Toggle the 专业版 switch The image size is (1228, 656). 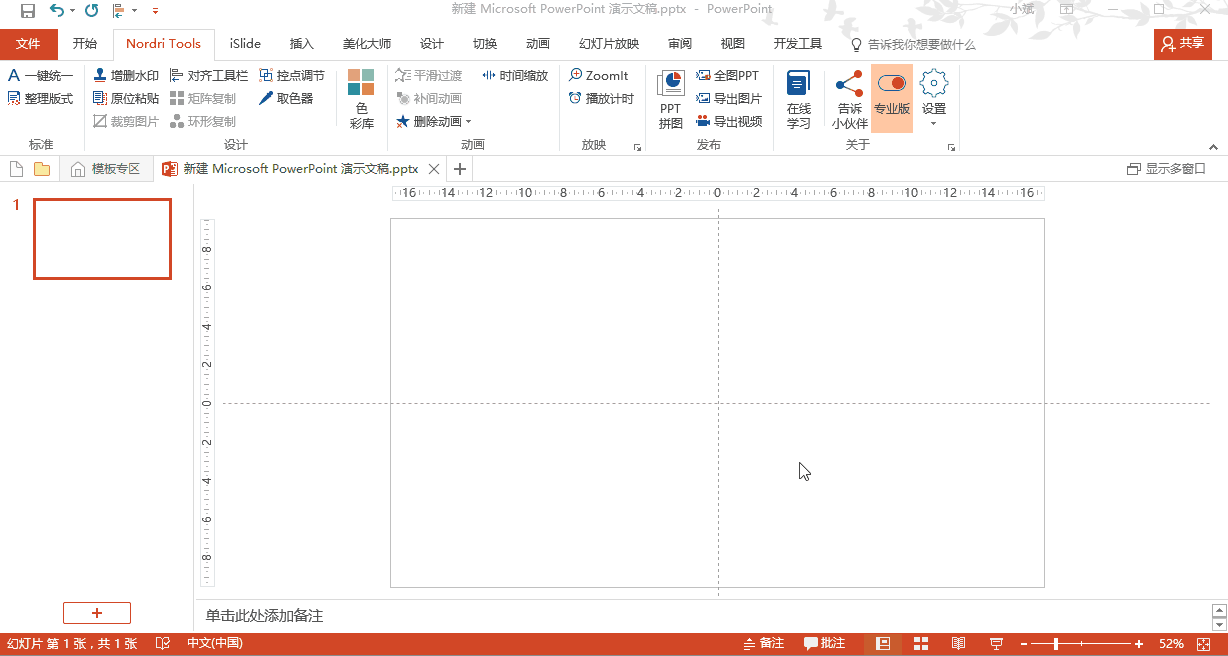[x=891, y=84]
